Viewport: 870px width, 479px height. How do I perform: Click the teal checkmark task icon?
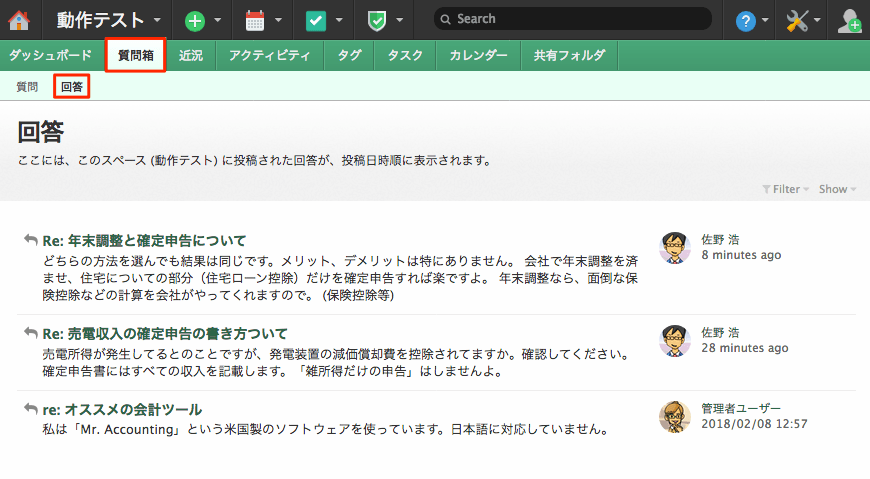point(315,20)
